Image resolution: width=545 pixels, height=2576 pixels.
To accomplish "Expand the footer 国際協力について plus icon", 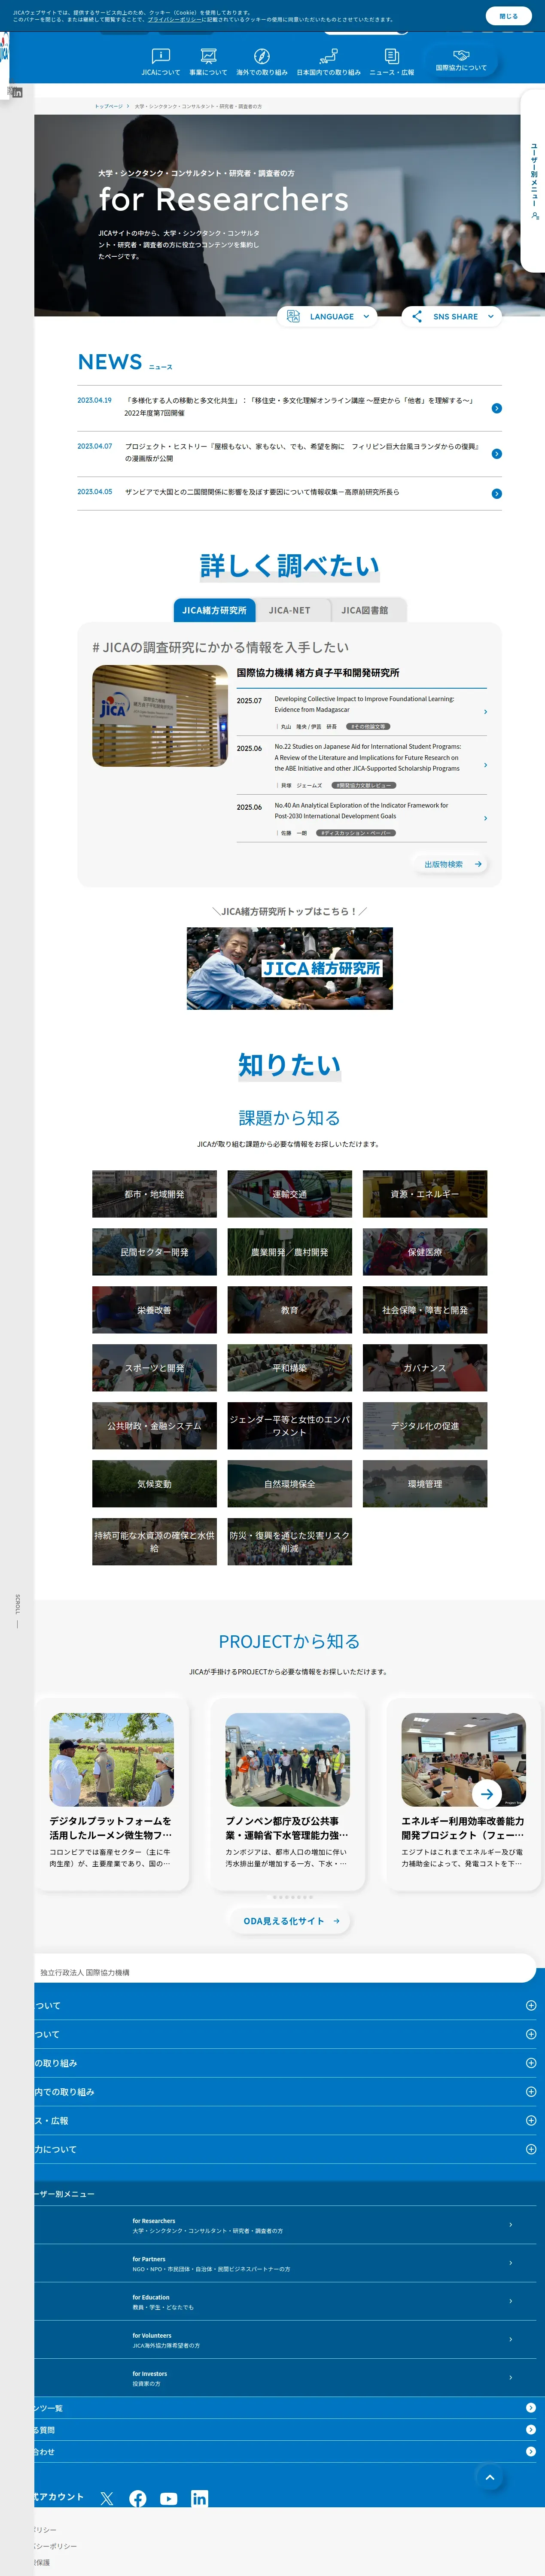I will tap(531, 2149).
